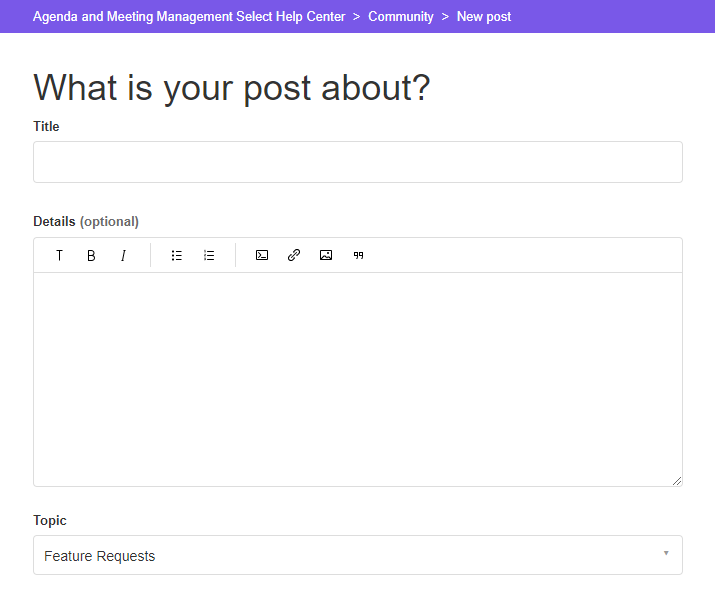Open the New post breadcrumb

point(484,16)
